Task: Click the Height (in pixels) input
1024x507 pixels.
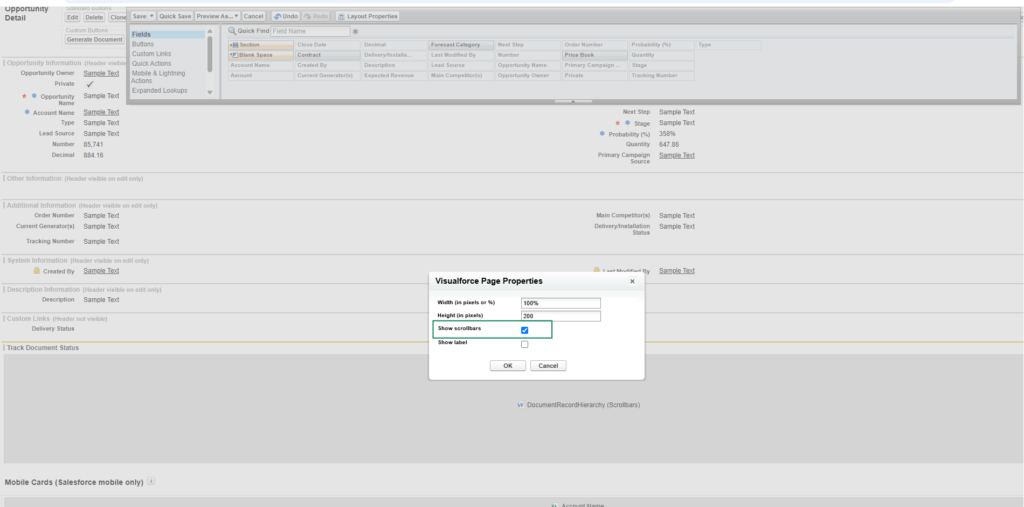Action: pyautogui.click(x=560, y=316)
